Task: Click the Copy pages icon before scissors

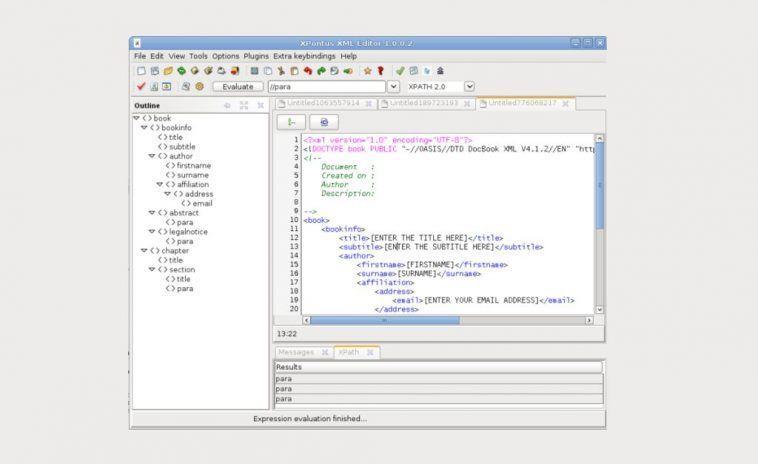Action: (x=268, y=71)
